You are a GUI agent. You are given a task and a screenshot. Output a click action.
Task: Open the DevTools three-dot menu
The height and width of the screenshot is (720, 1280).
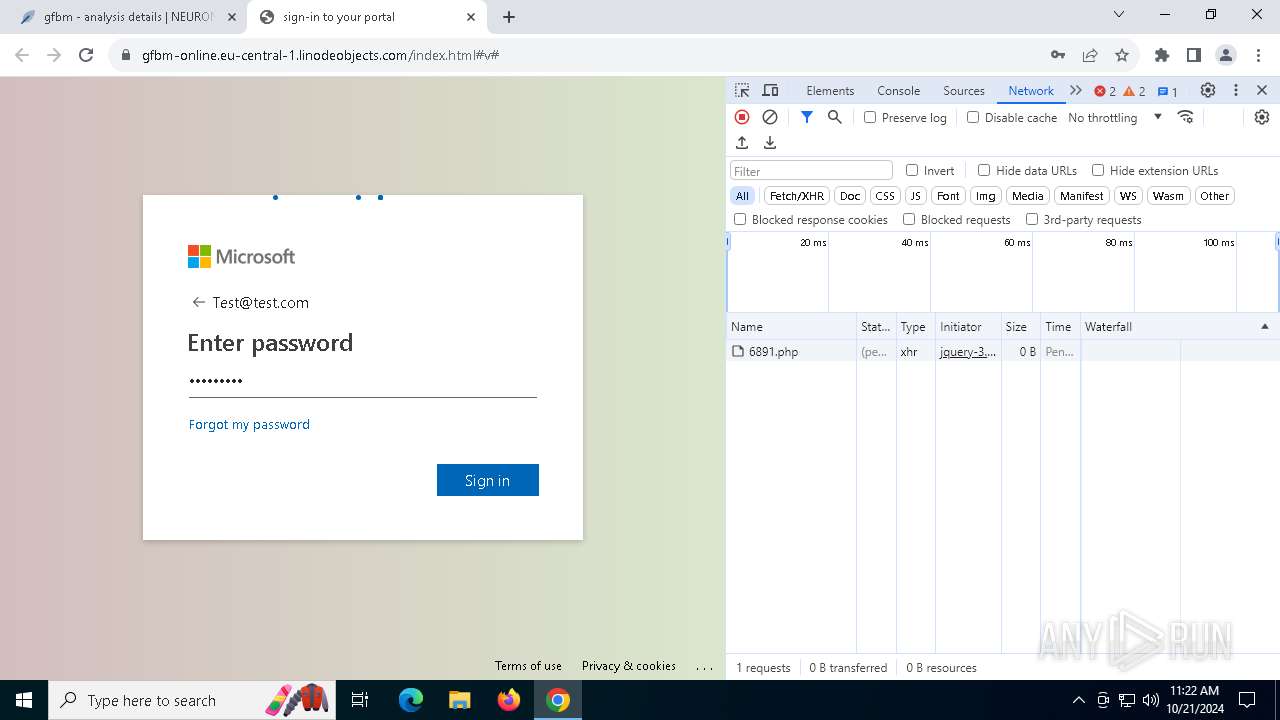click(1236, 90)
